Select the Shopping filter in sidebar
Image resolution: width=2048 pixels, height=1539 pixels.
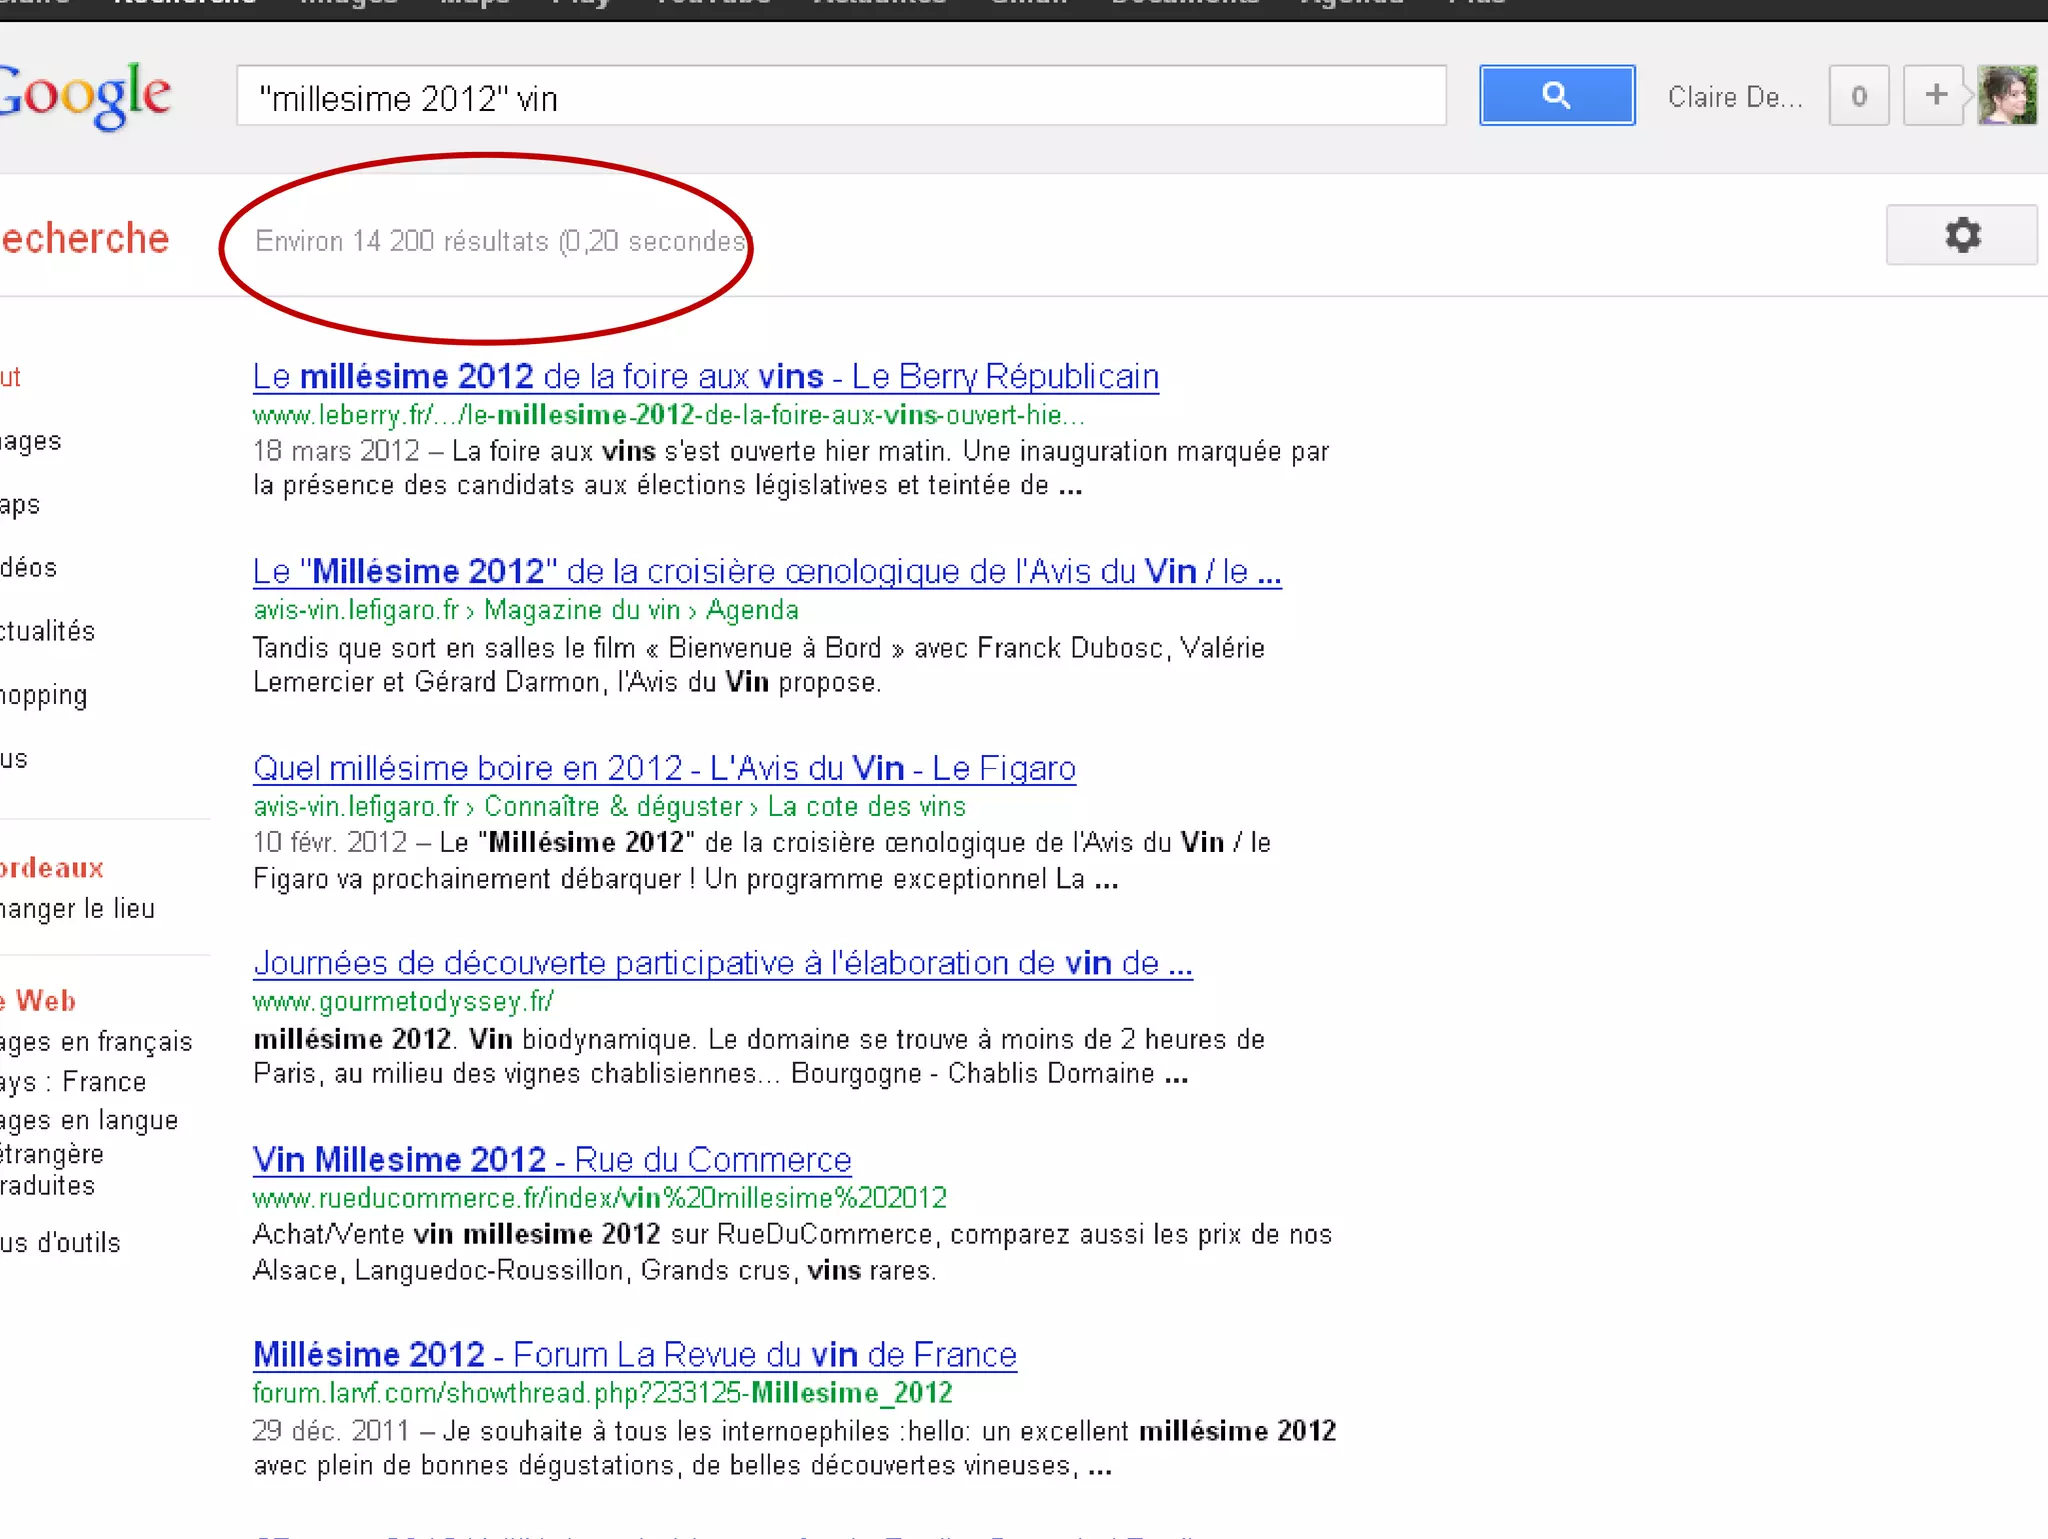44,695
